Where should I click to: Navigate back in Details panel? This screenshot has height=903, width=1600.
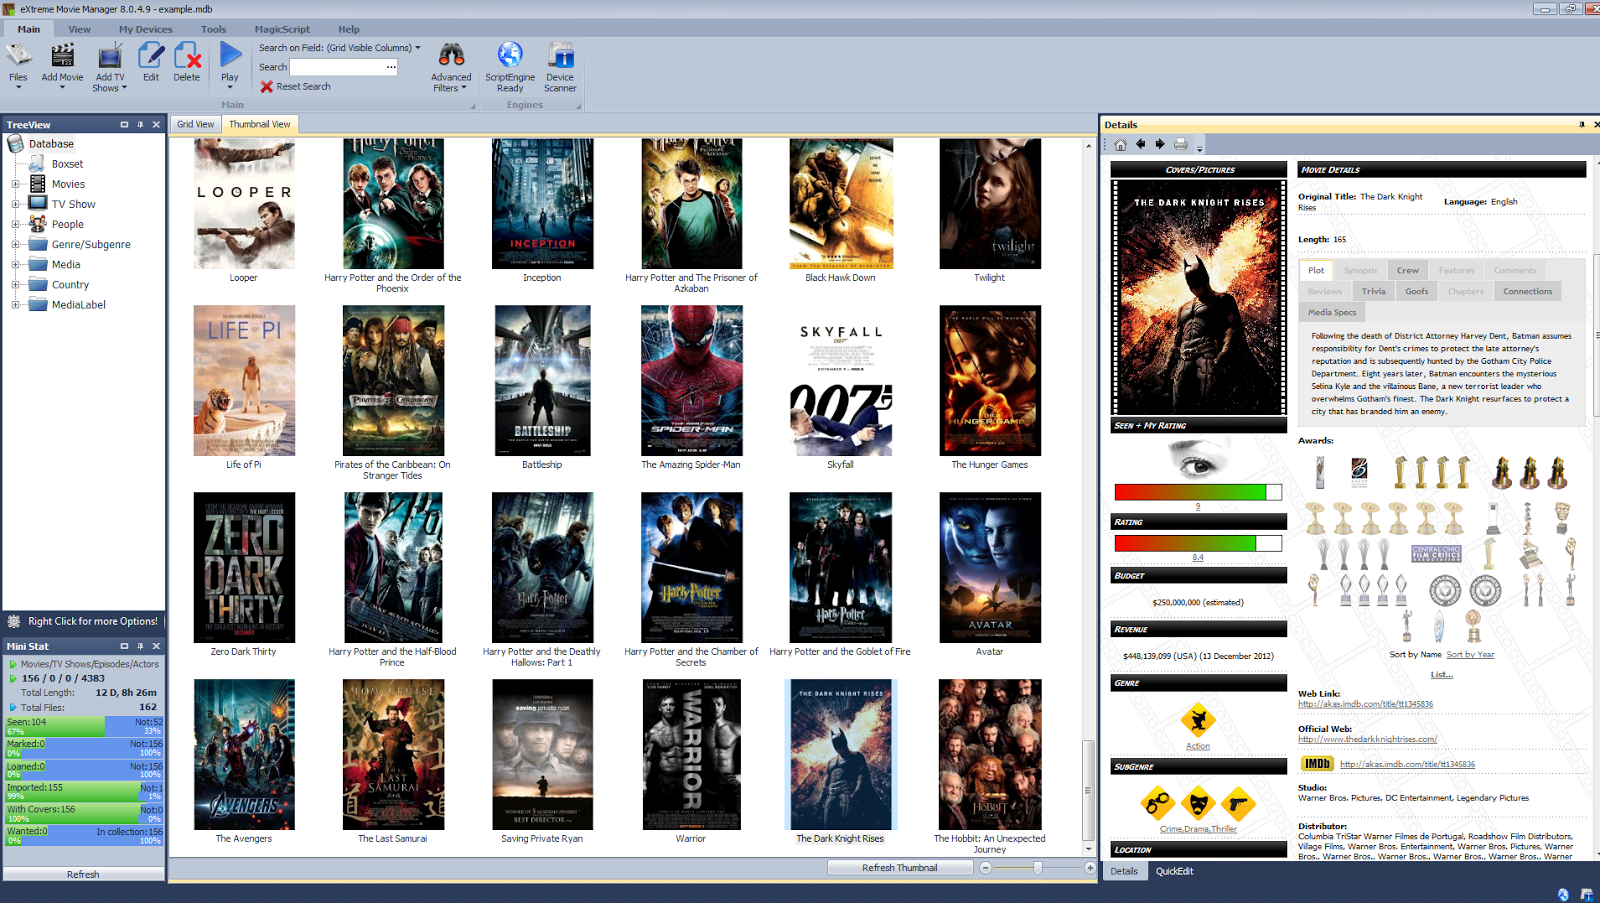point(1140,144)
